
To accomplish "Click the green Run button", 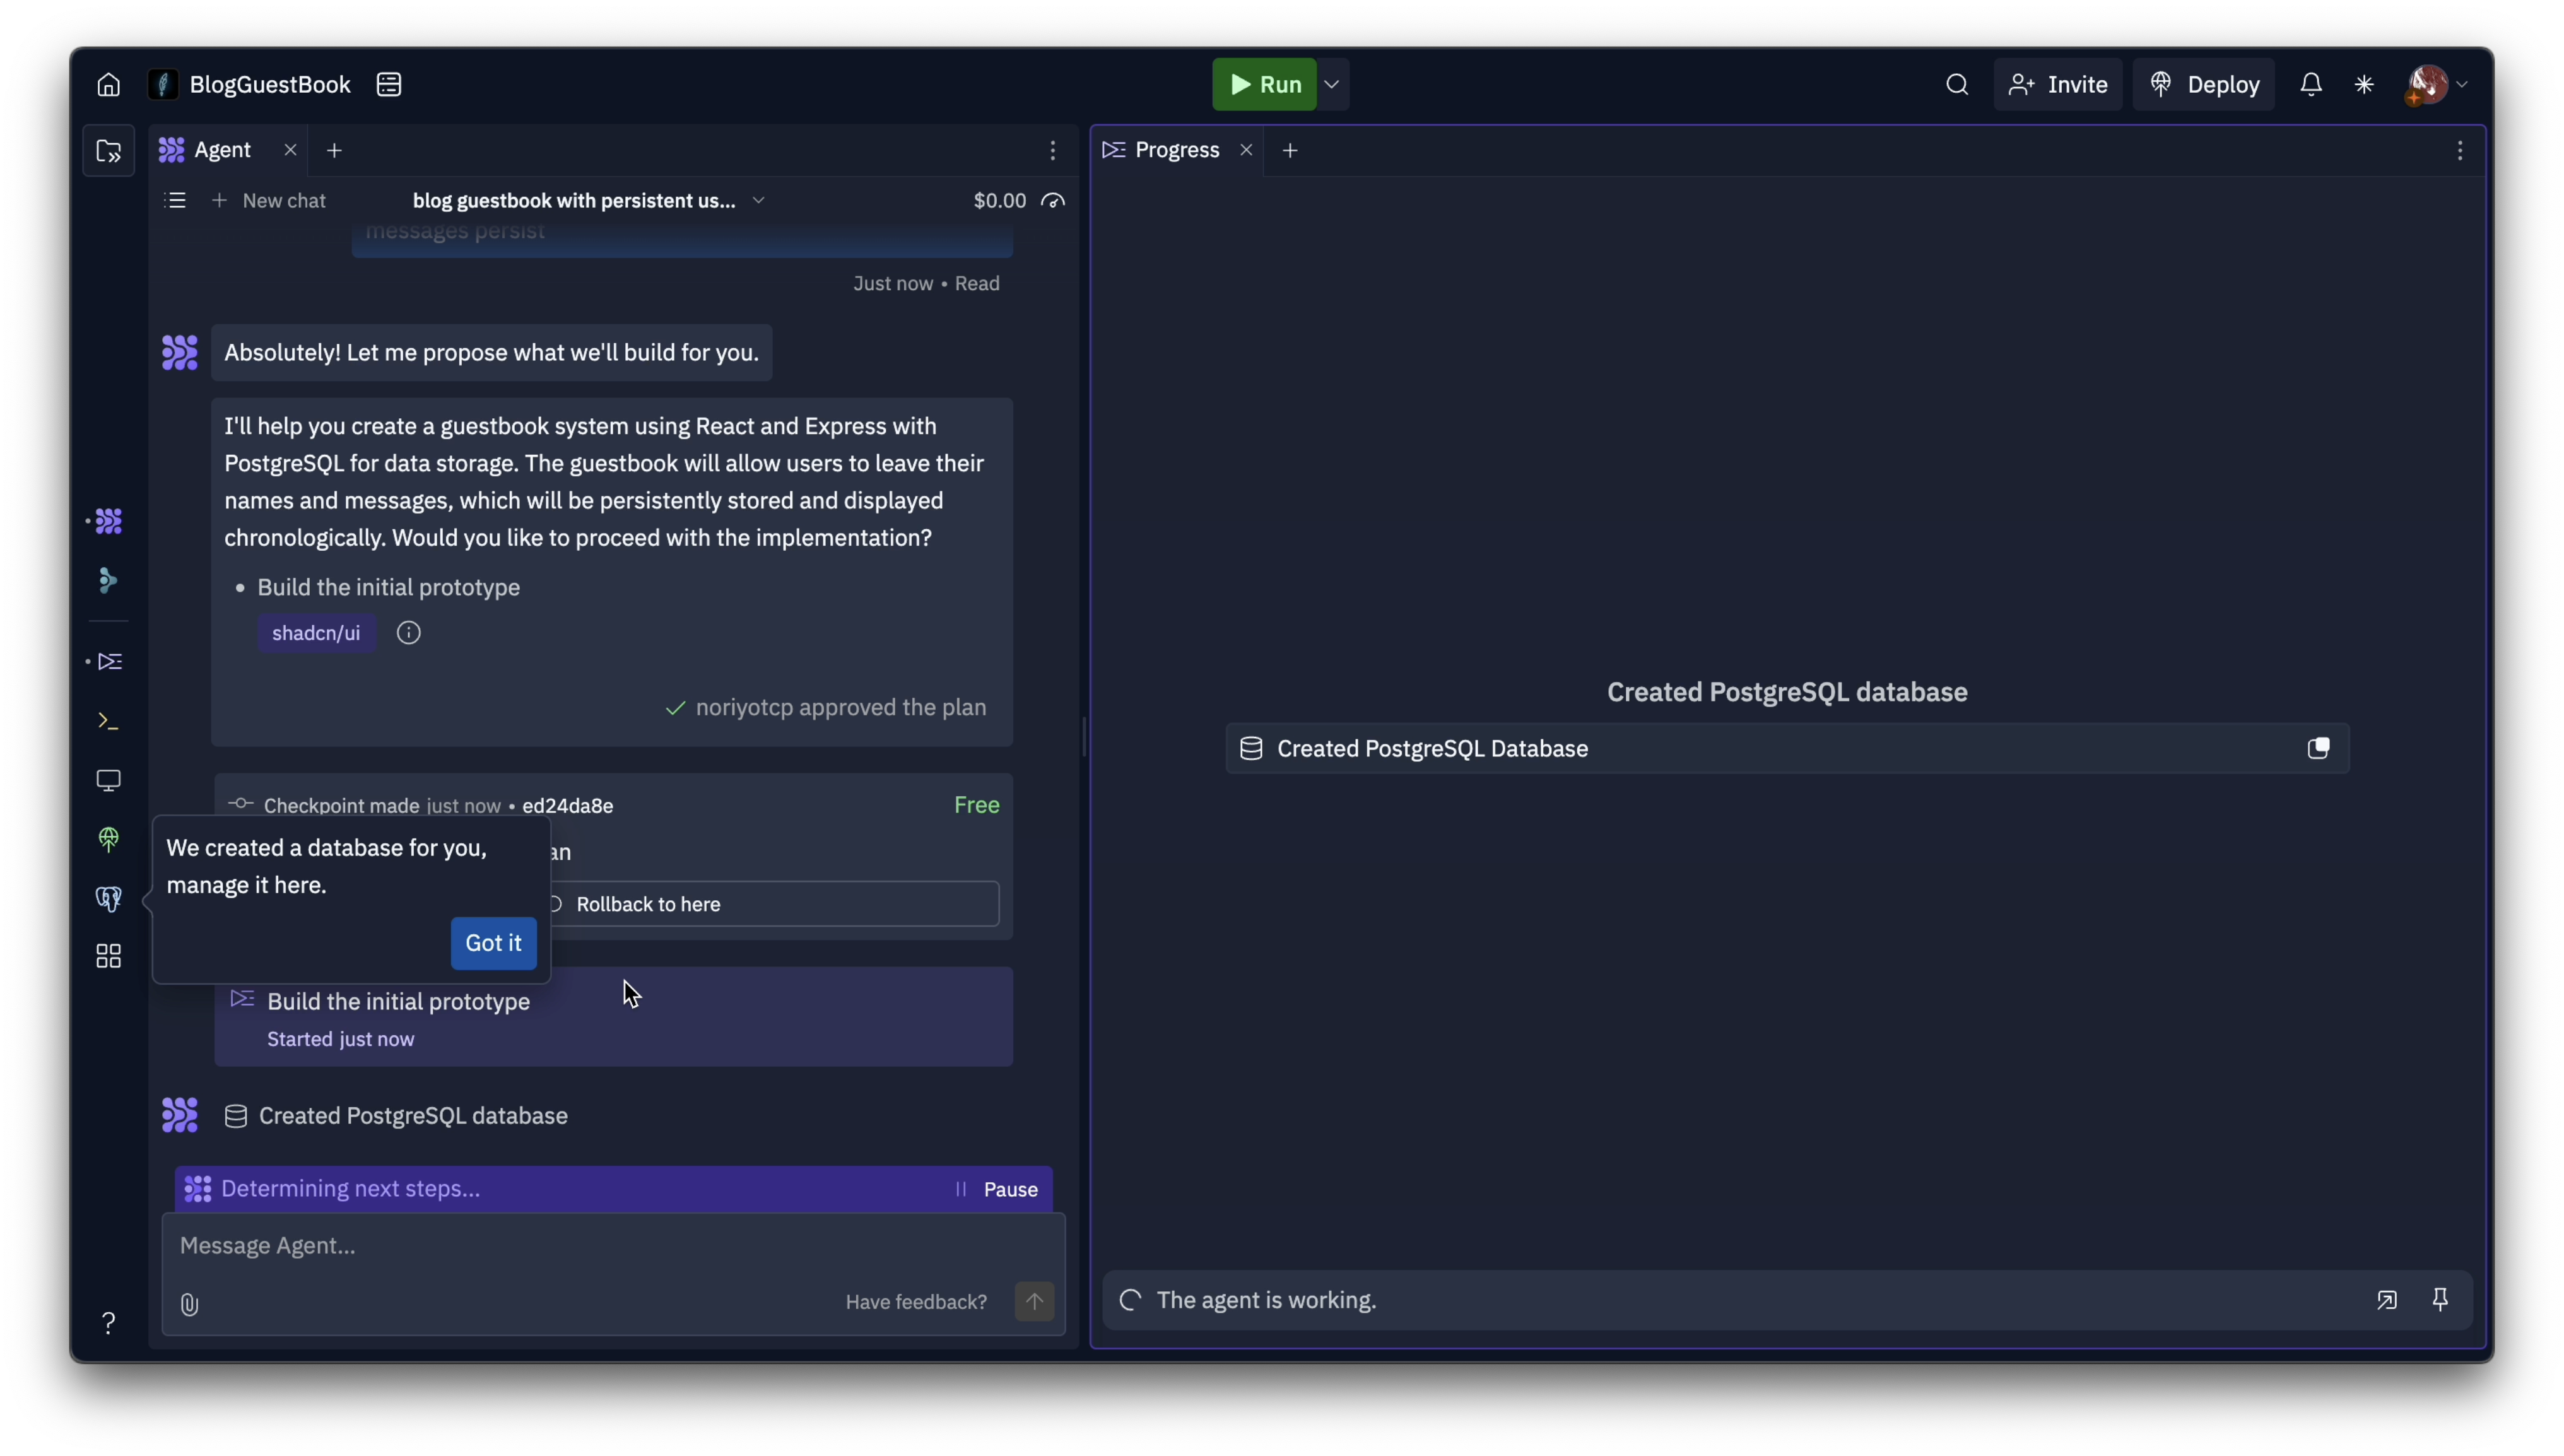I will [1264, 85].
